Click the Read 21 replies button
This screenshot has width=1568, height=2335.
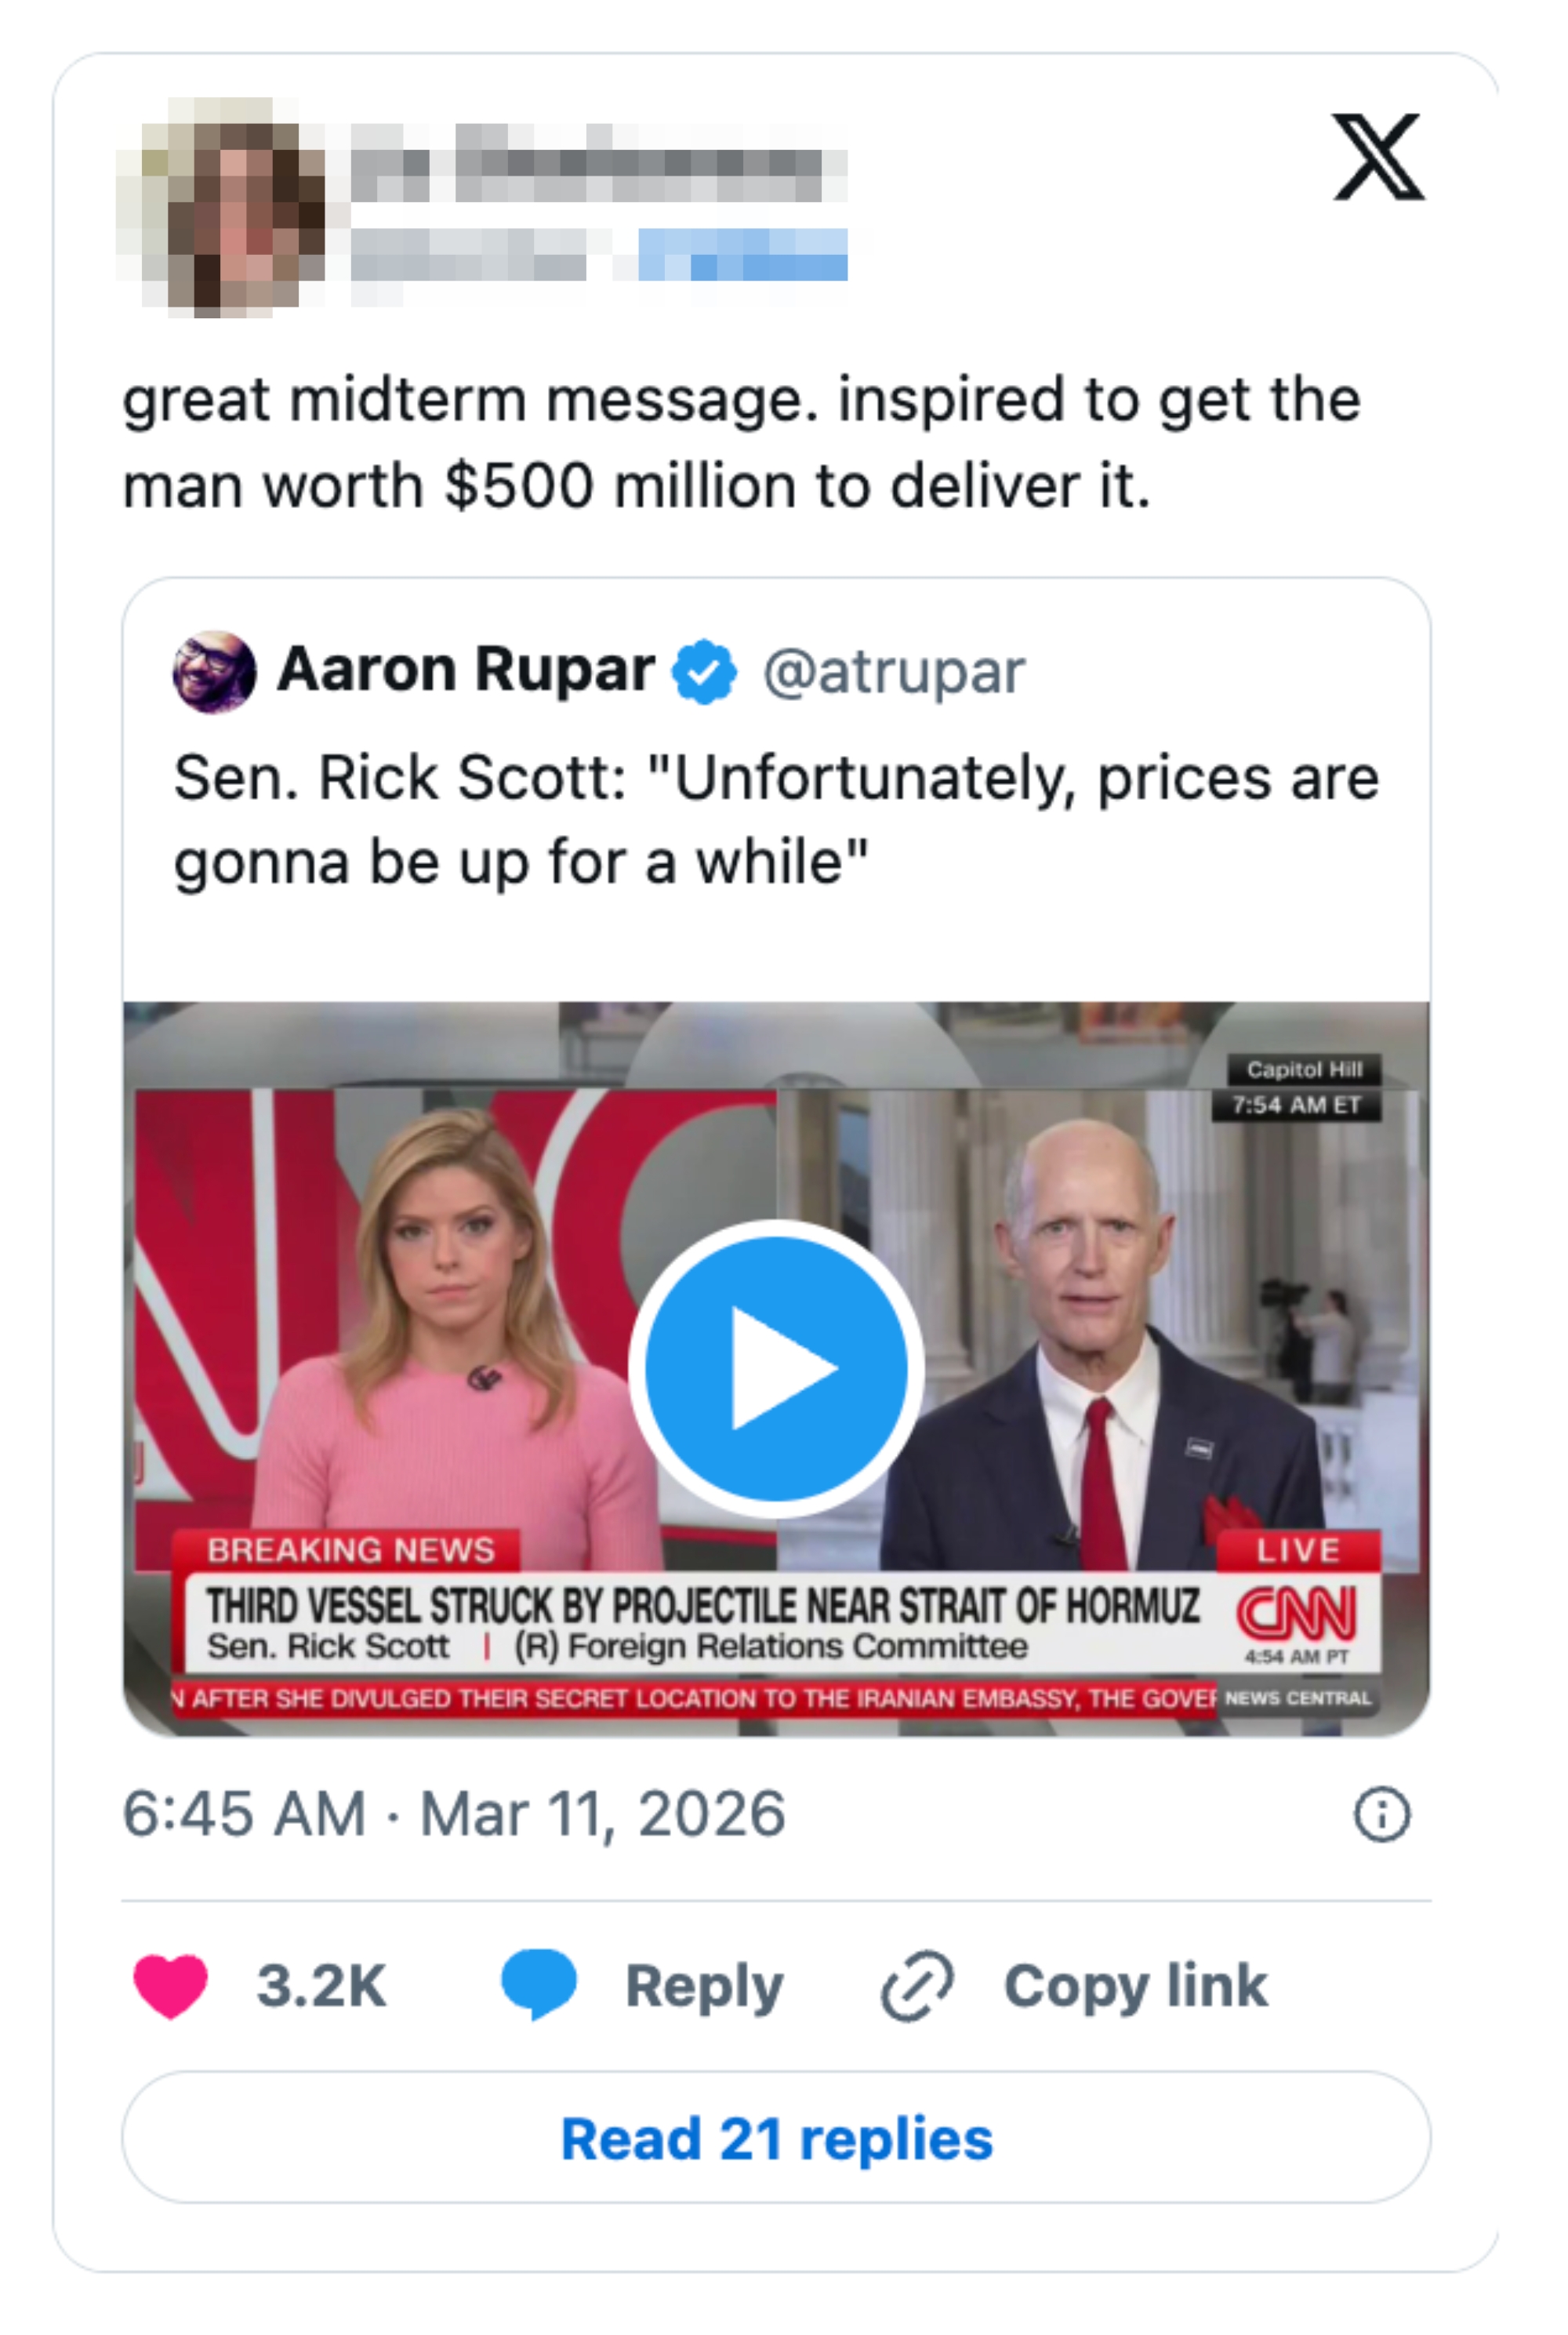(x=776, y=2137)
